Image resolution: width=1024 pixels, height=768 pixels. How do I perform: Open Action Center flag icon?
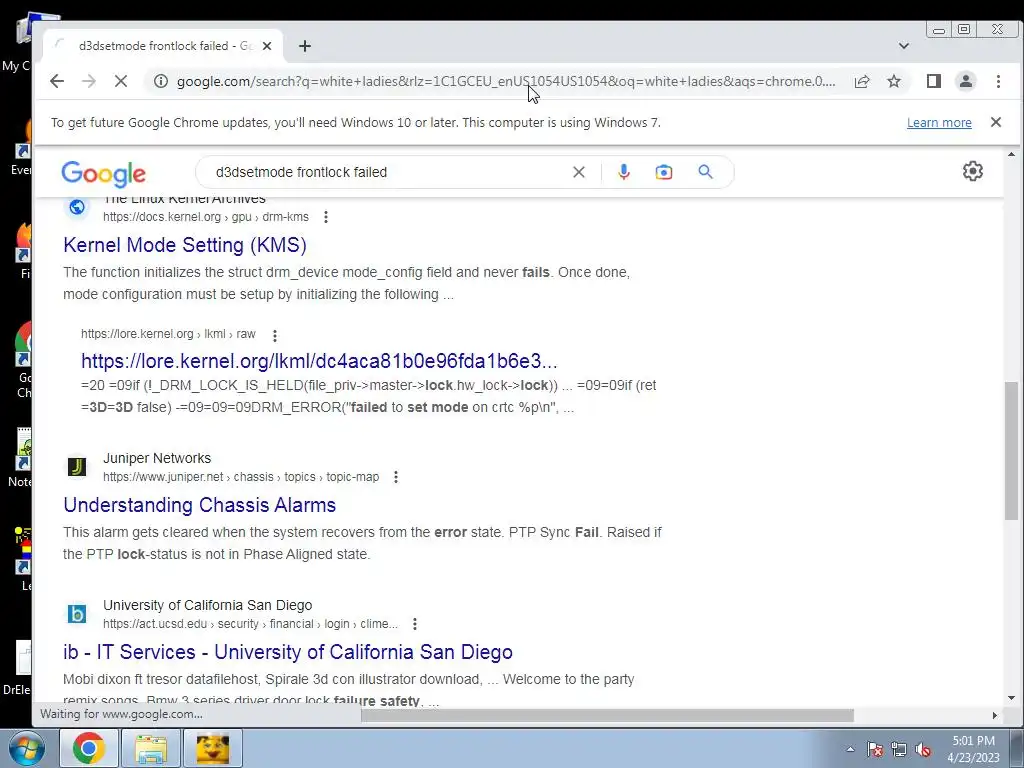coord(875,750)
